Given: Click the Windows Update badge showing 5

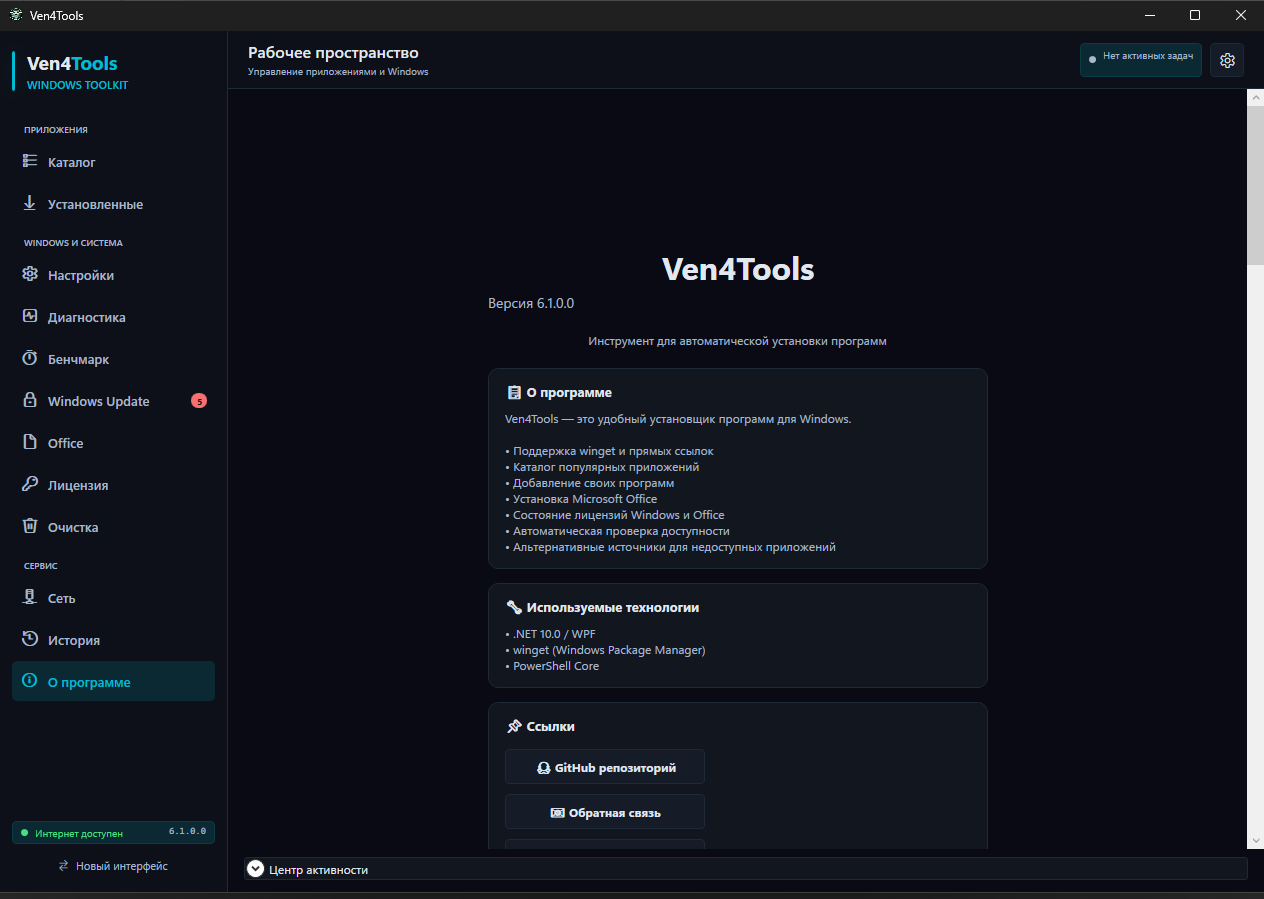Looking at the screenshot, I should (199, 401).
